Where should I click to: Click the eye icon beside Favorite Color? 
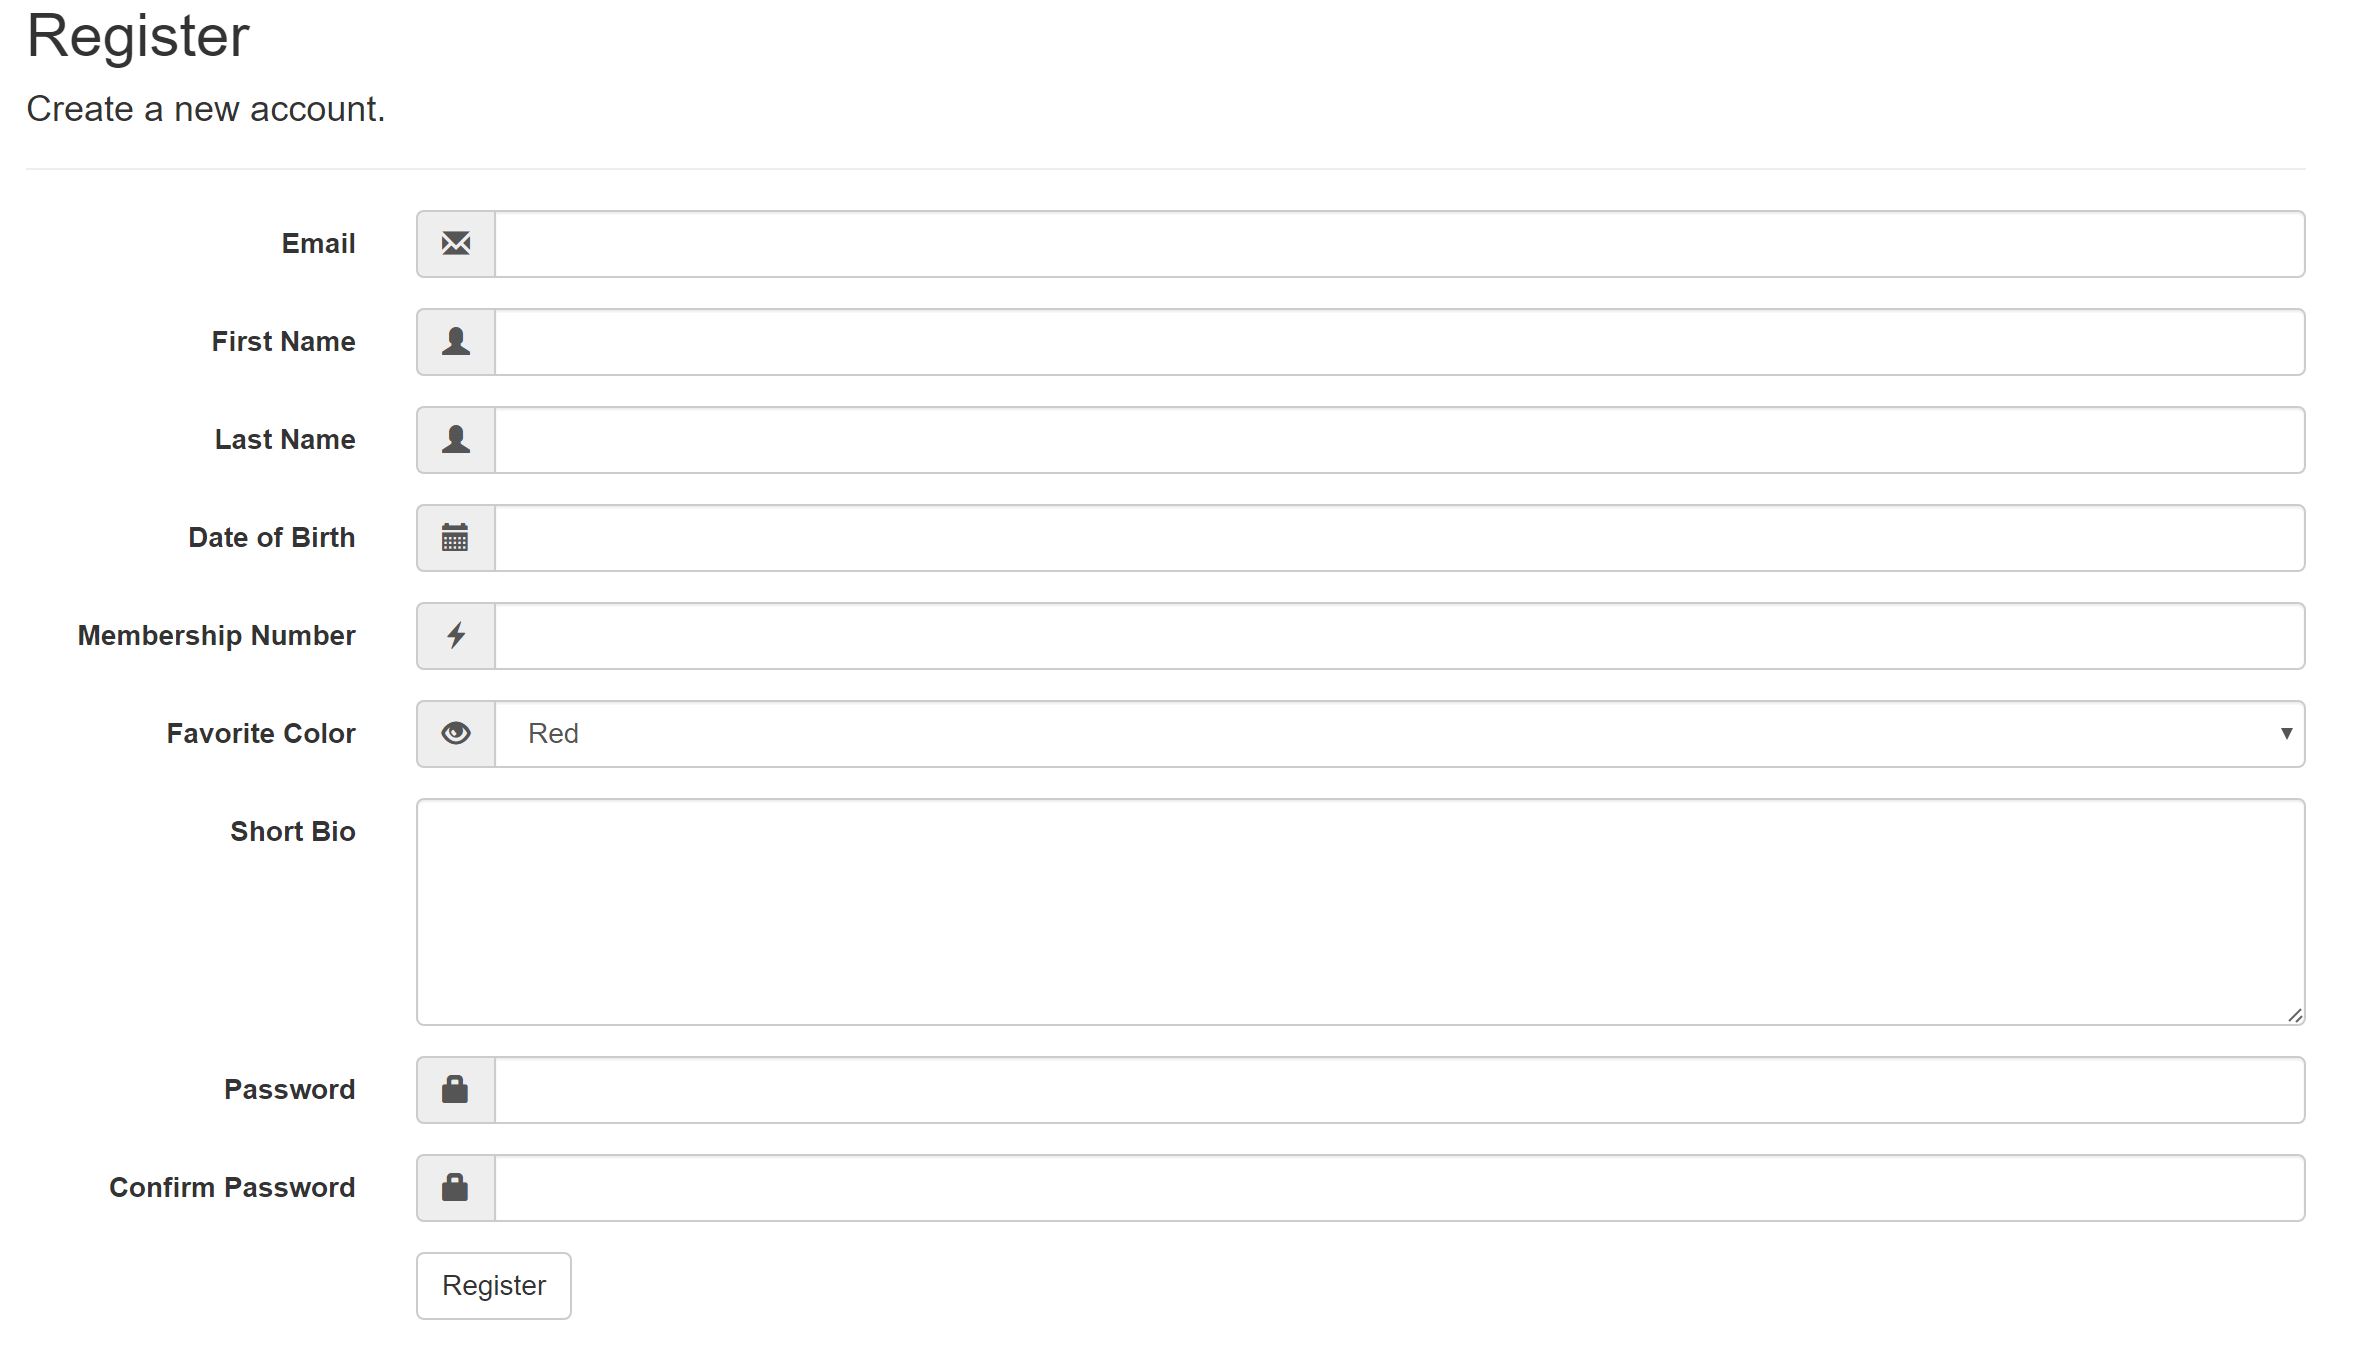[x=456, y=733]
